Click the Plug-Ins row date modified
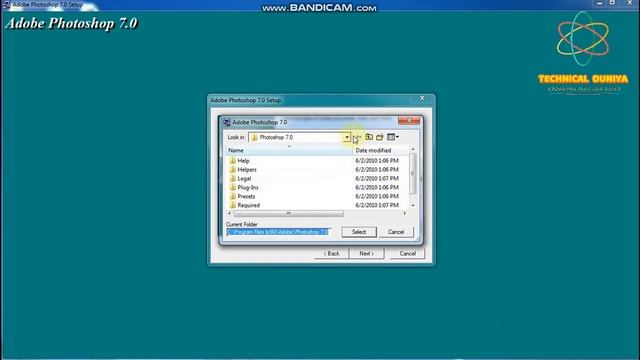640x360 pixels. 377,188
